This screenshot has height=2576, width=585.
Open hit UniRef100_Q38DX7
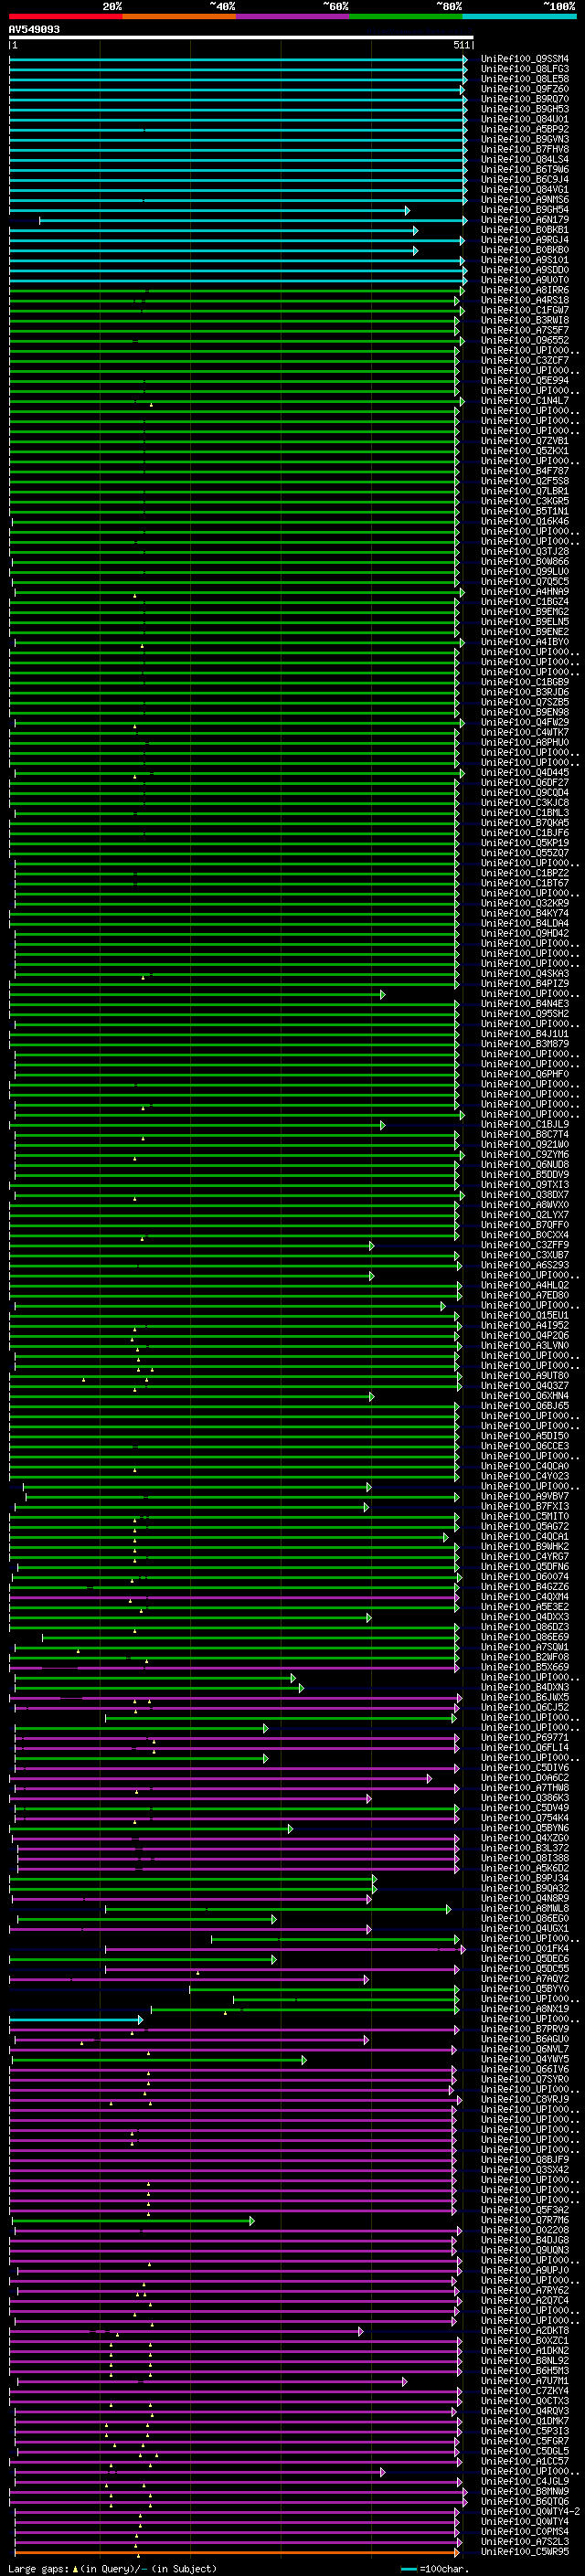(524, 1195)
